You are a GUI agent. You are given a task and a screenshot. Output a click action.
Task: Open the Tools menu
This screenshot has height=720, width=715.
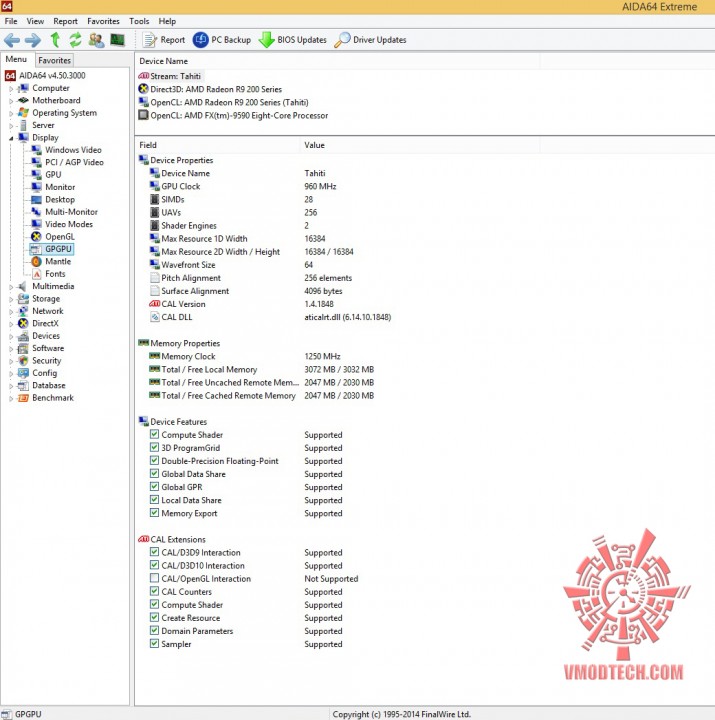[x=139, y=21]
